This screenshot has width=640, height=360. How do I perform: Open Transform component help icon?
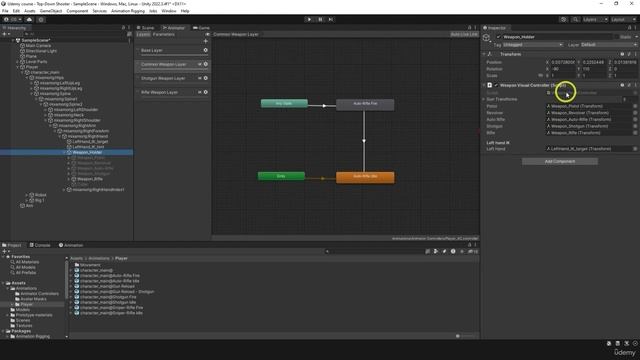coord(622,54)
